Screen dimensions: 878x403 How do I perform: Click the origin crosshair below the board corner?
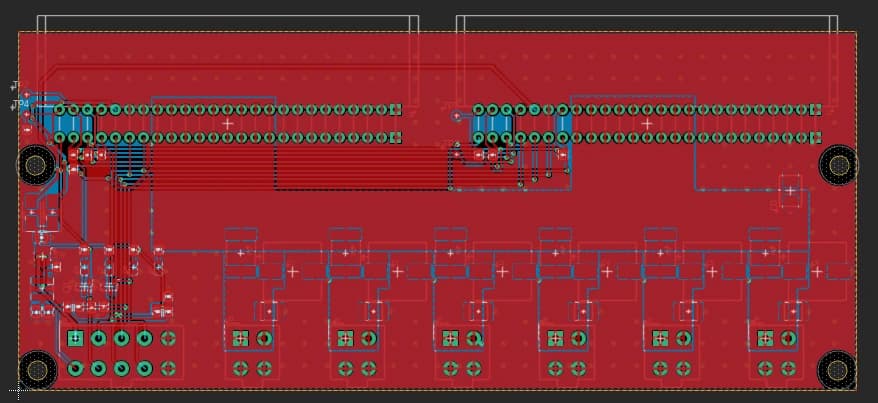[x=18, y=390]
